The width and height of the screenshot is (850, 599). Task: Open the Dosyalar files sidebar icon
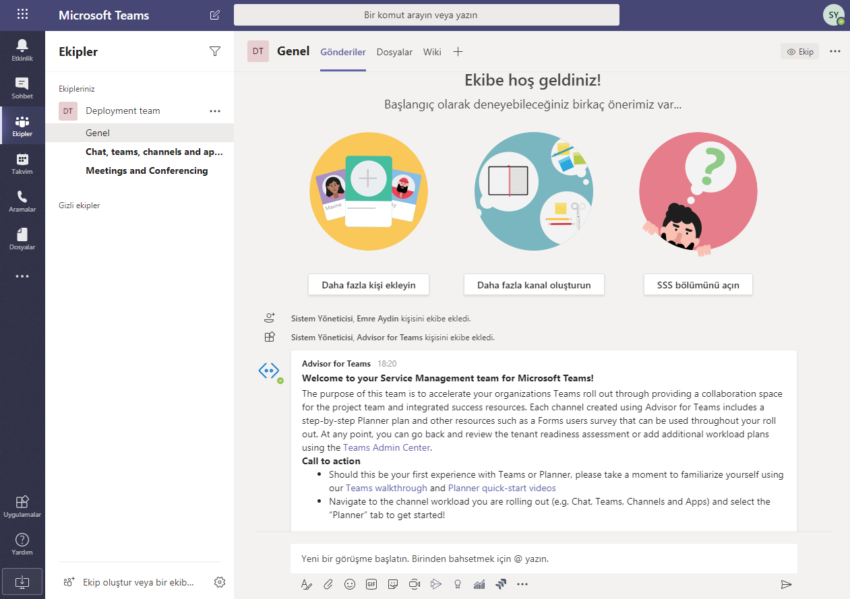click(22, 237)
